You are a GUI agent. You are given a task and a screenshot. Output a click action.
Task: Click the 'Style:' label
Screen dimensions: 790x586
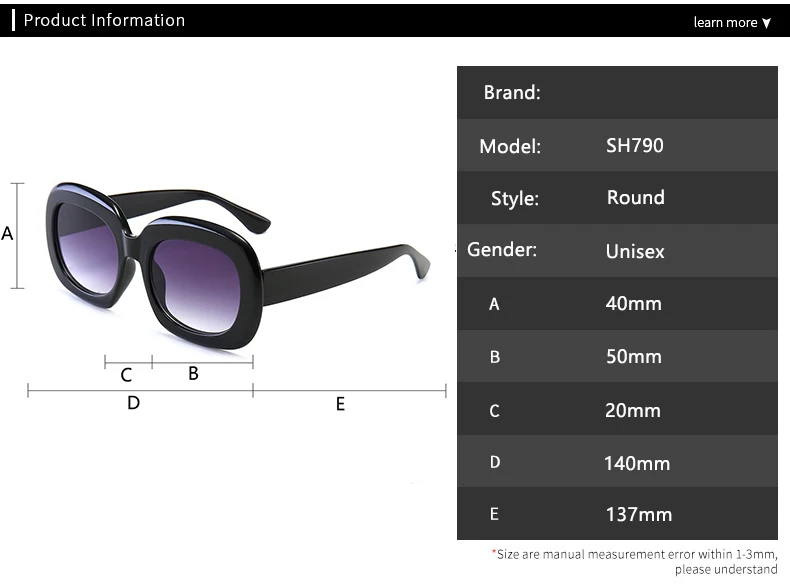(515, 198)
